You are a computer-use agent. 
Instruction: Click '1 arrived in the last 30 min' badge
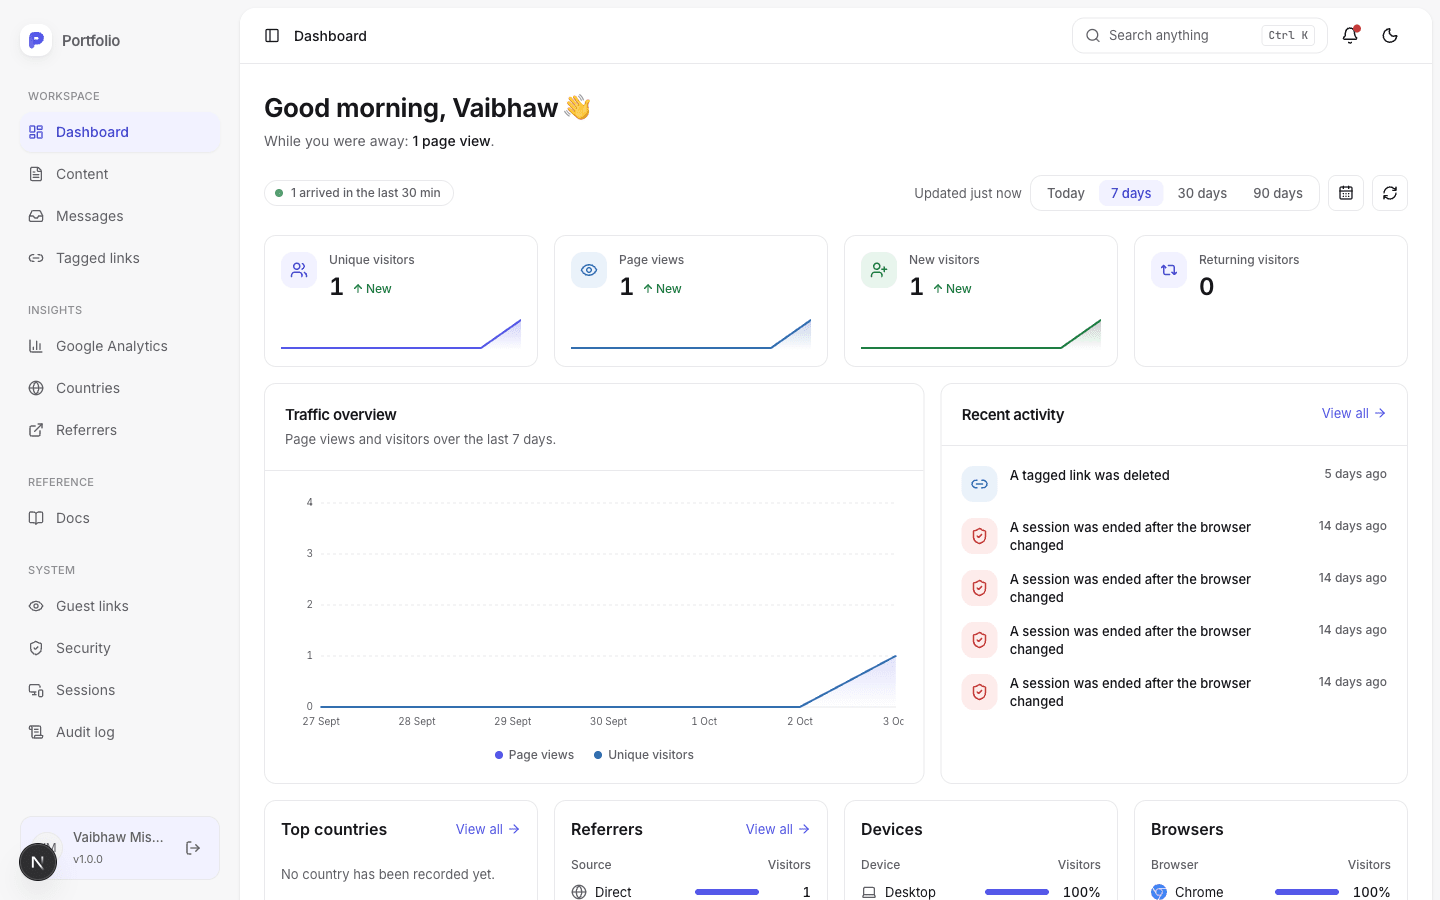[359, 193]
